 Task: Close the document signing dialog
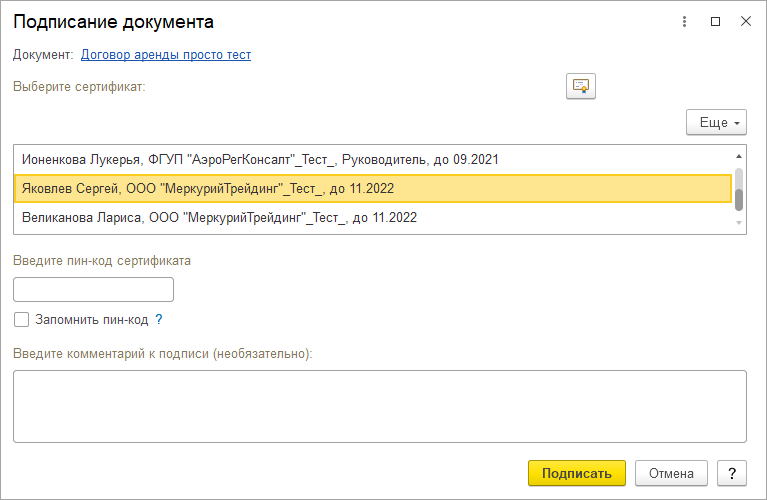(745, 21)
